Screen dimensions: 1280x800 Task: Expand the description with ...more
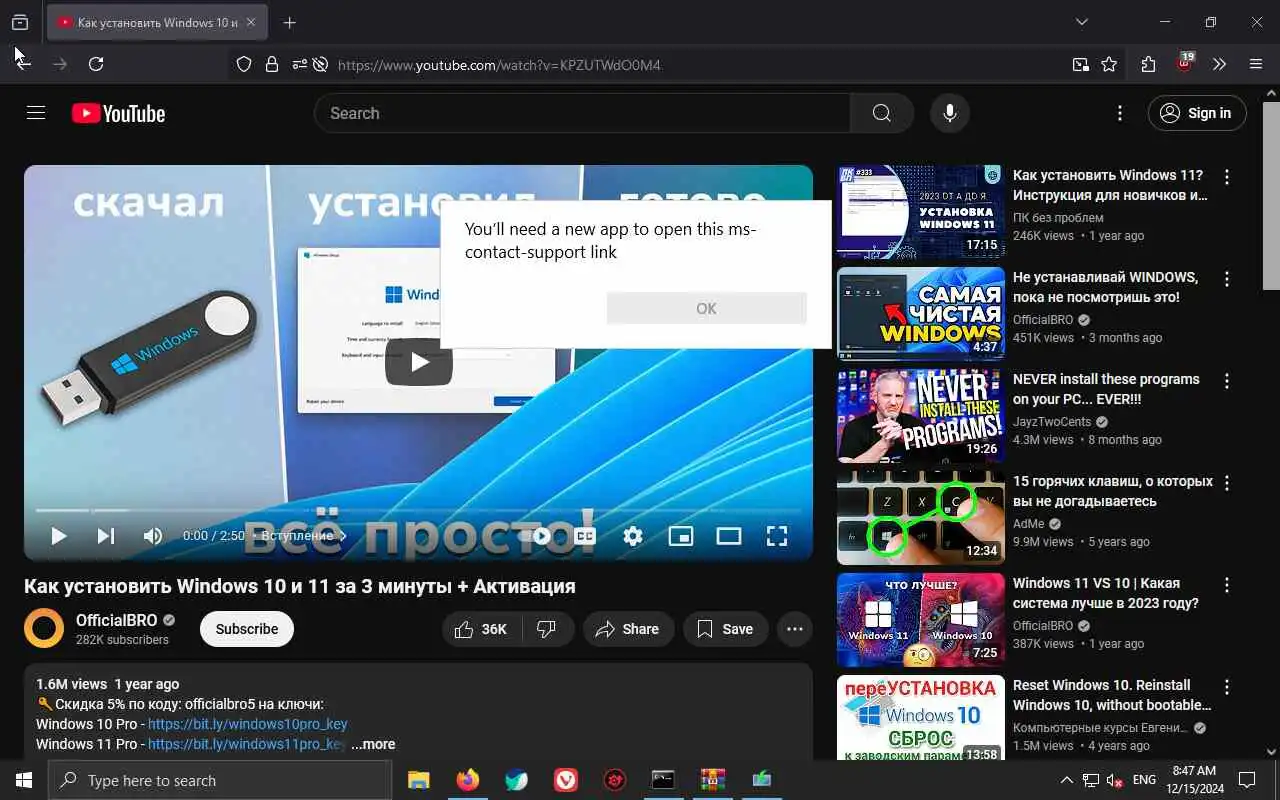[x=373, y=744]
